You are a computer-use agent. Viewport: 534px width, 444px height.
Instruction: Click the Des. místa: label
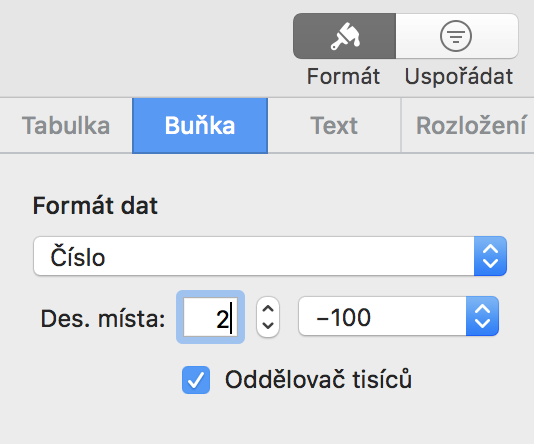tap(103, 319)
